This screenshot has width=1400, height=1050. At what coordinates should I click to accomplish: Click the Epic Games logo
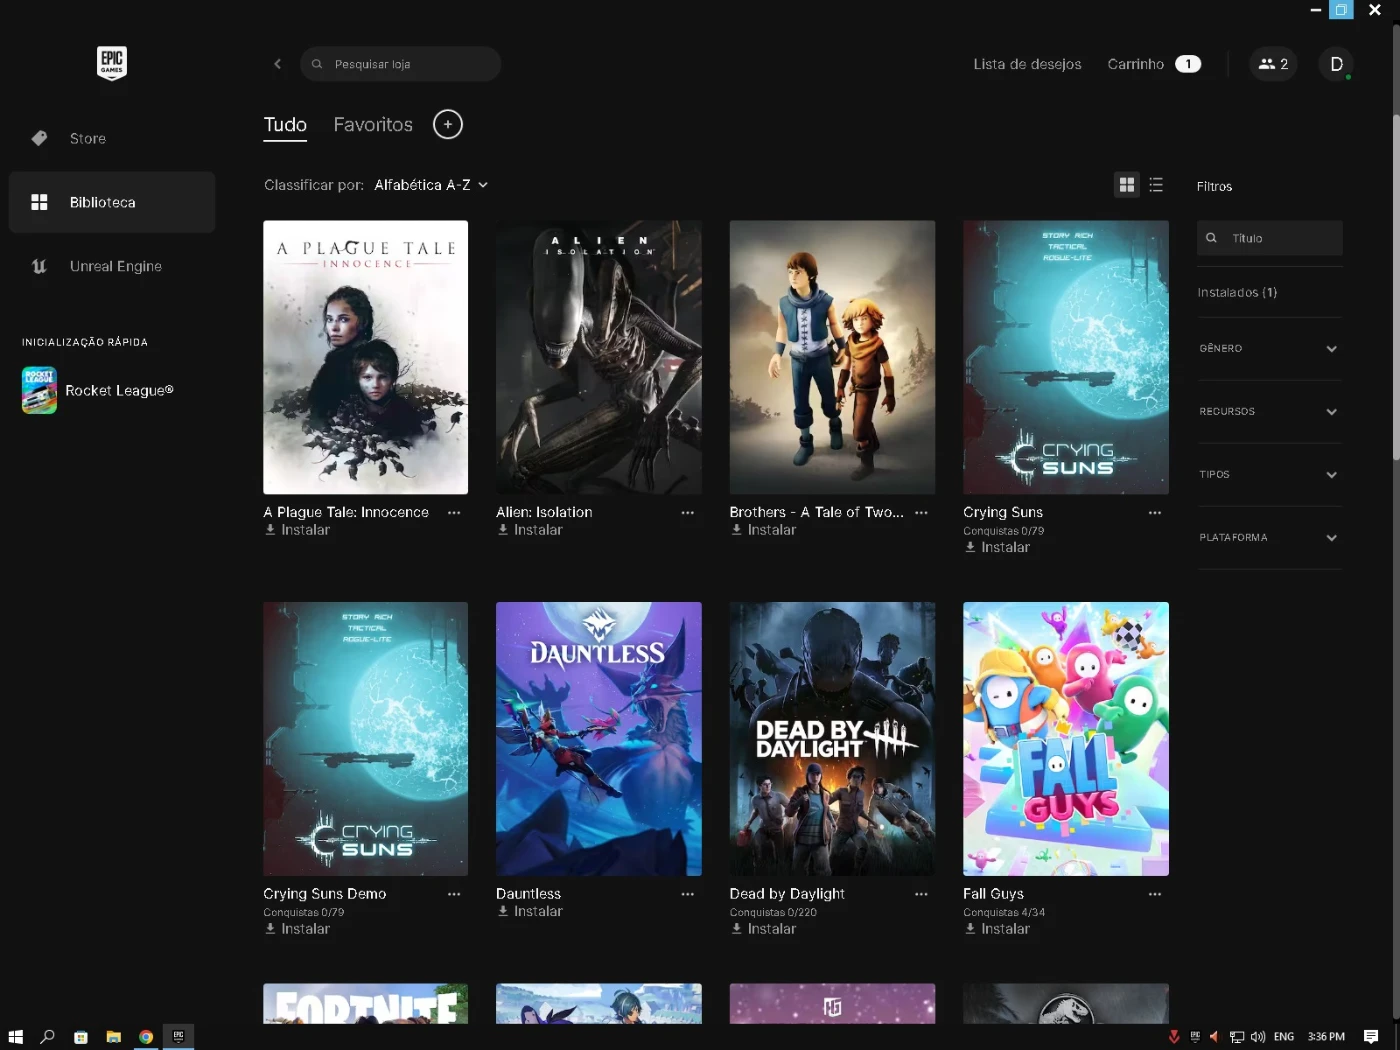[x=112, y=63]
